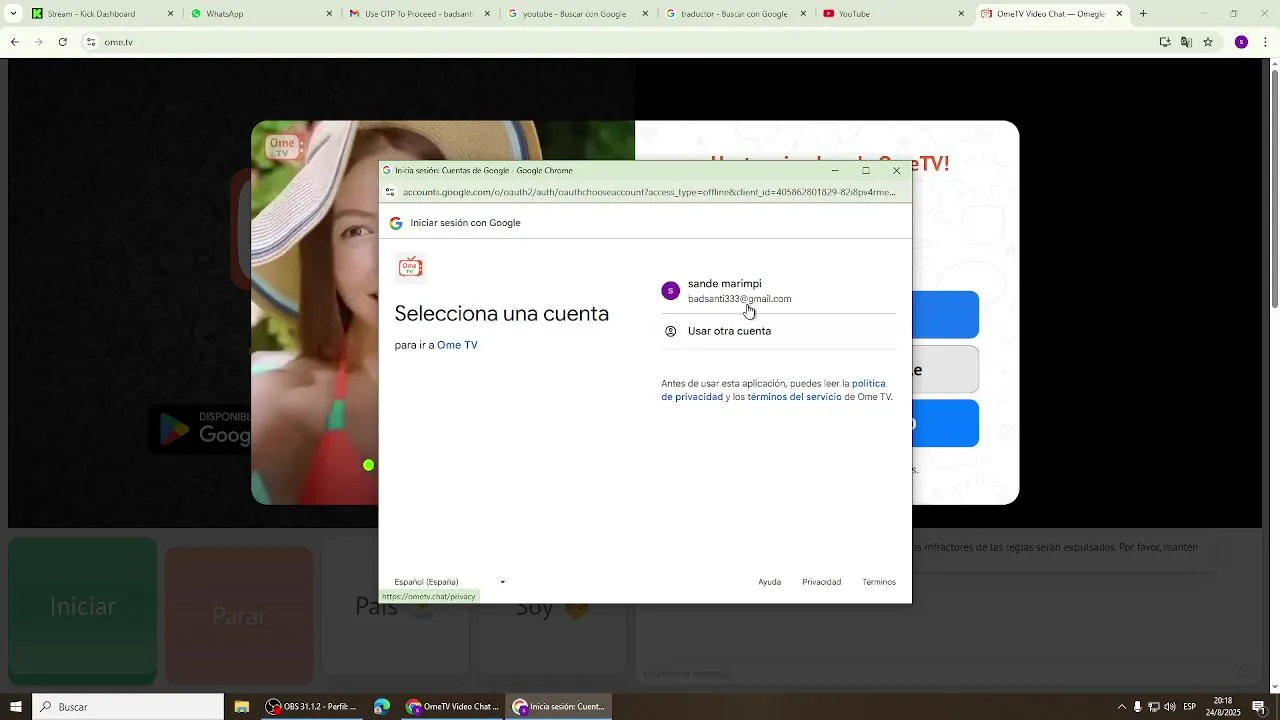The height and width of the screenshot is (720, 1280).
Task: Open Microsoft Edge from the taskbar
Action: [x=382, y=707]
